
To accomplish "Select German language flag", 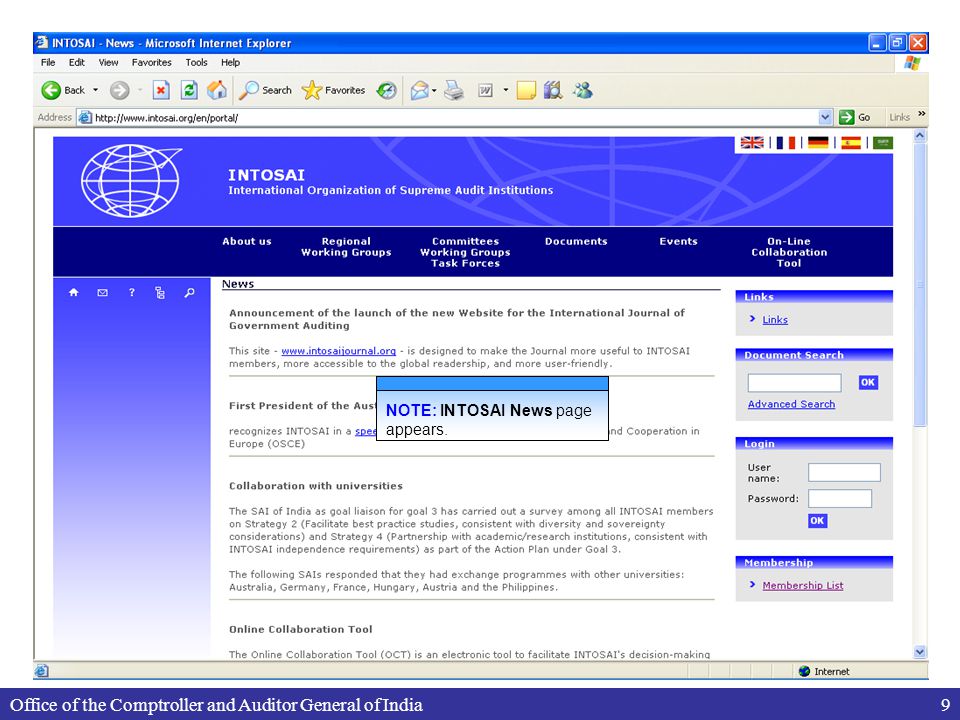I will (x=818, y=143).
